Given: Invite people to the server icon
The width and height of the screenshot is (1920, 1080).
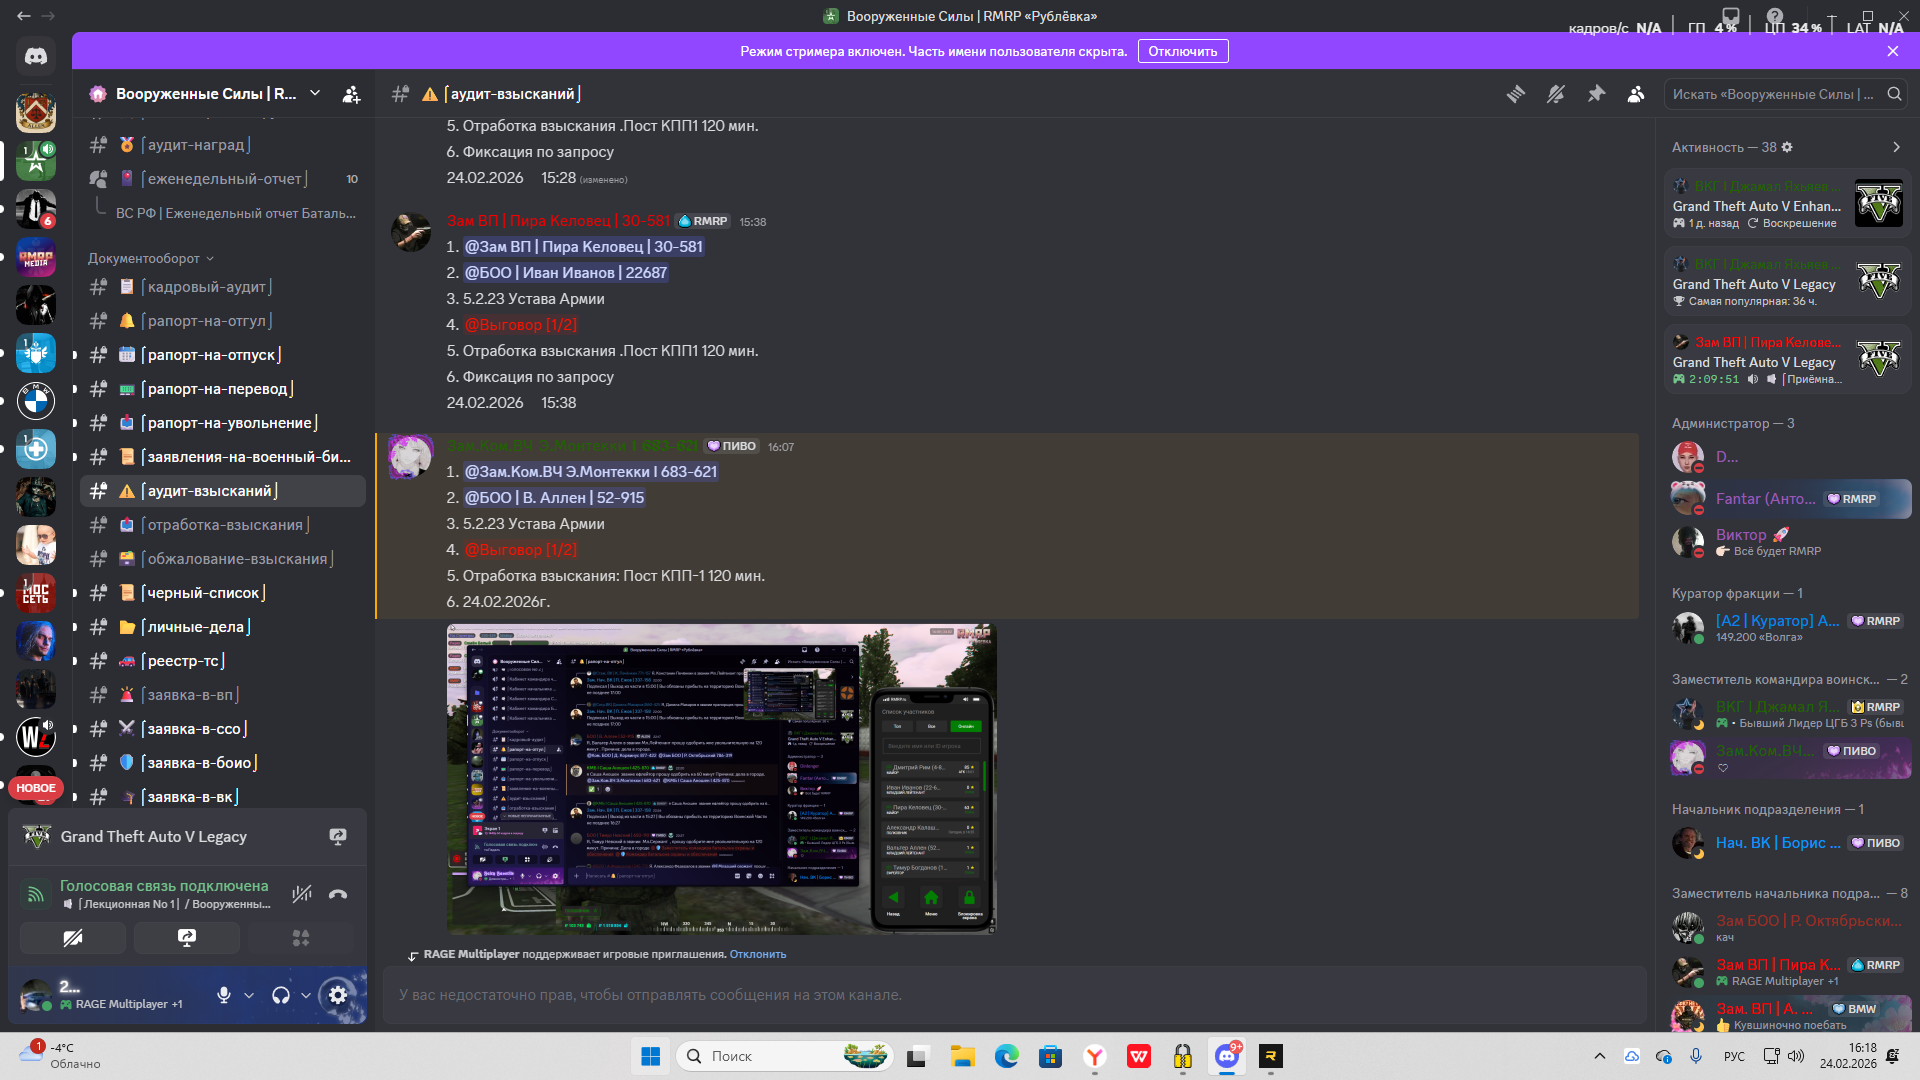Looking at the screenshot, I should [351, 94].
